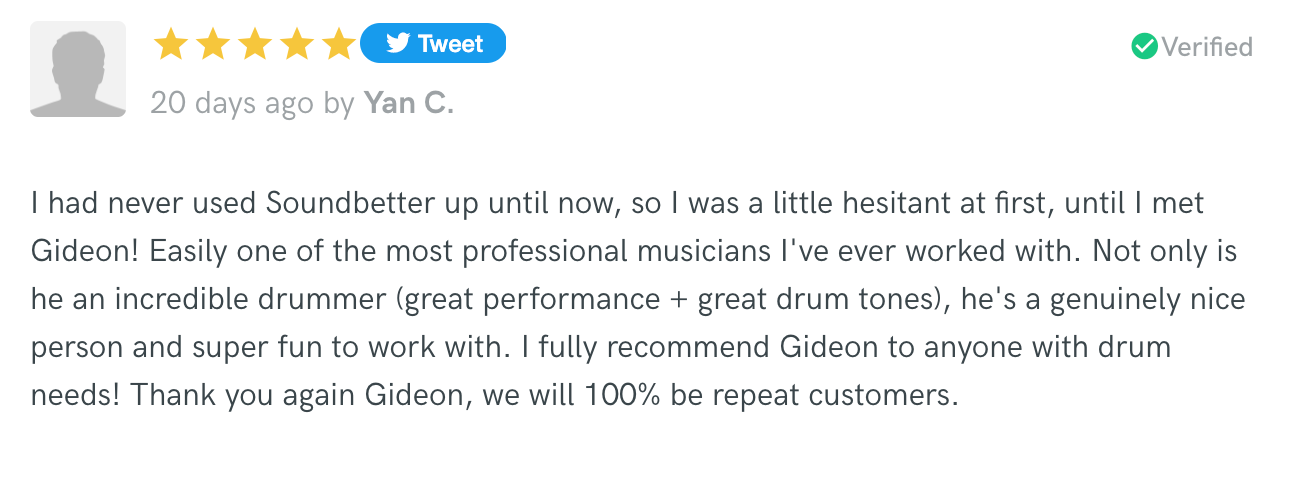The width and height of the screenshot is (1292, 484).
Task: Click the first yellow rating star
Action: click(x=171, y=44)
